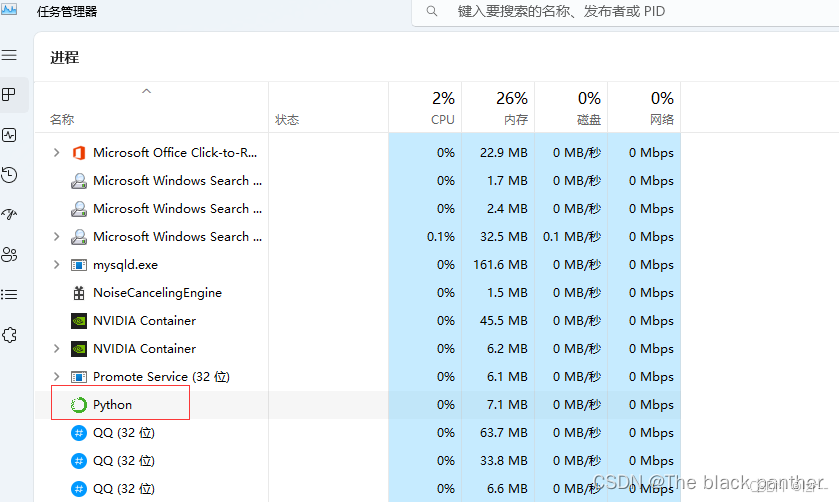Sort processes by CPU column header

(x=443, y=119)
